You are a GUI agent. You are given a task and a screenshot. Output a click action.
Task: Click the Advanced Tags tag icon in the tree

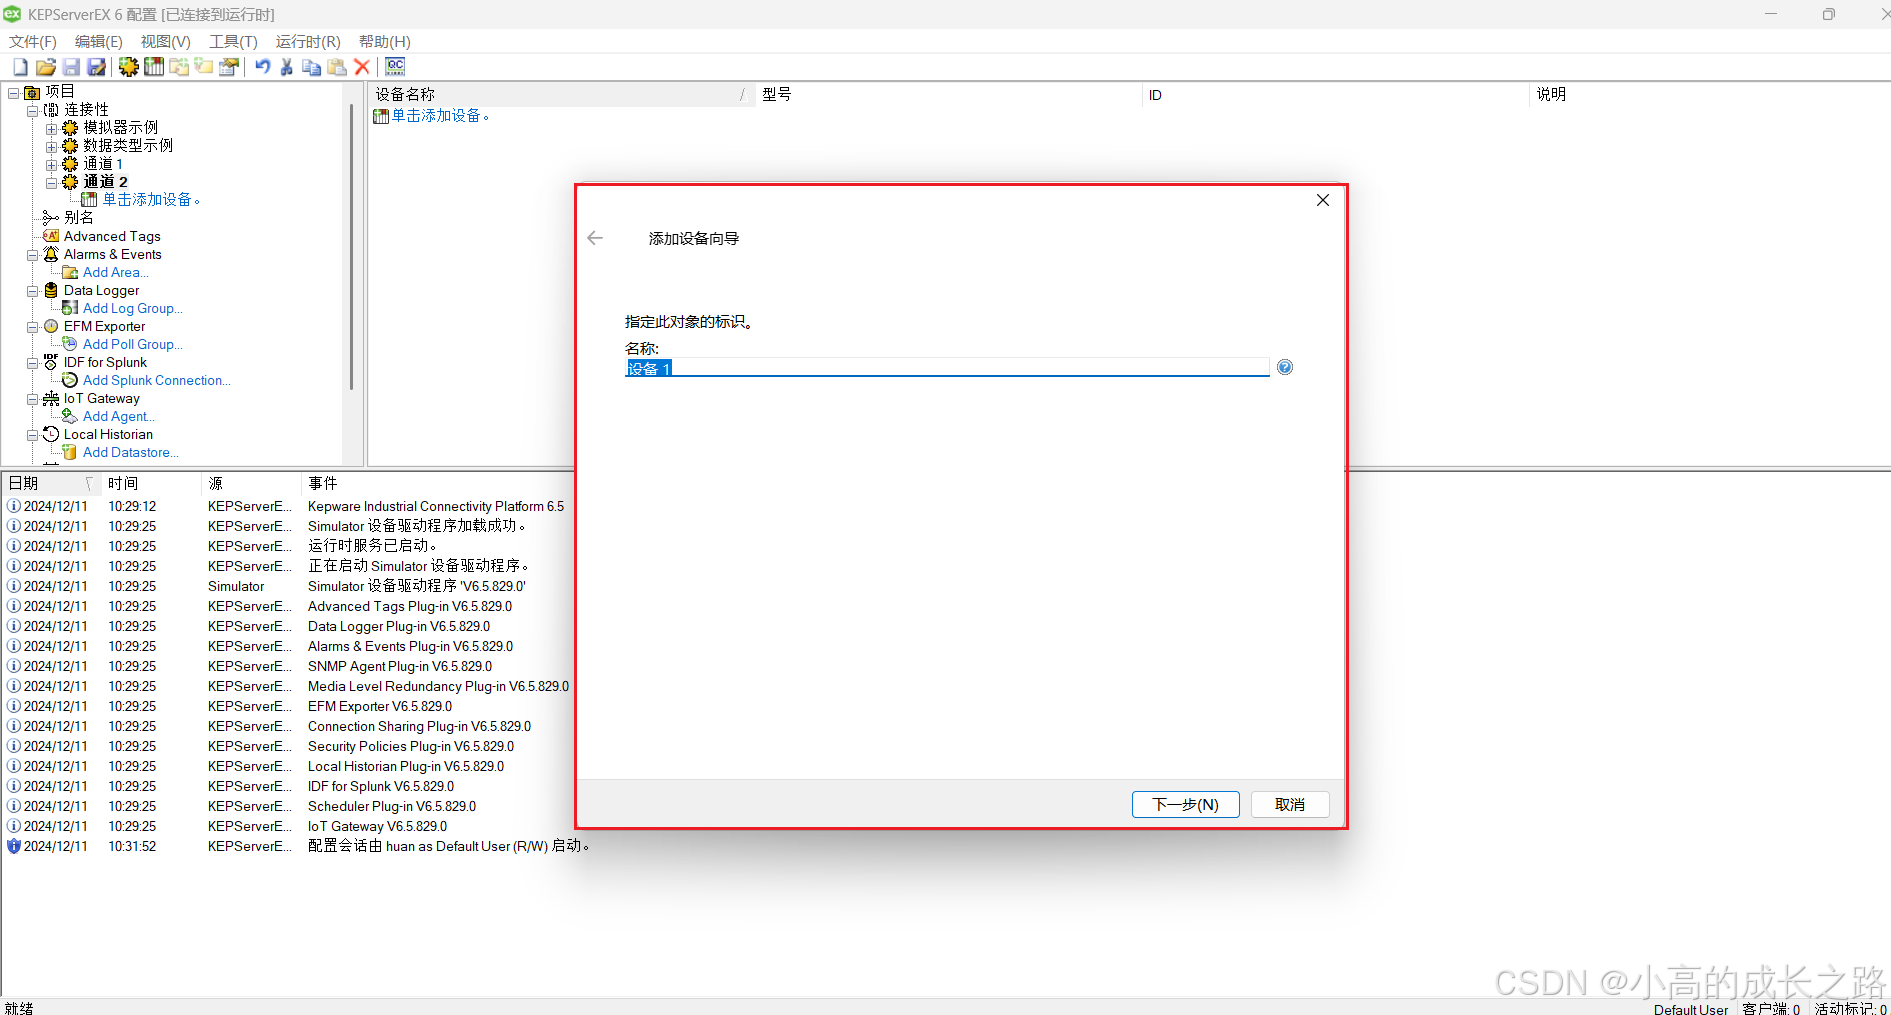51,236
